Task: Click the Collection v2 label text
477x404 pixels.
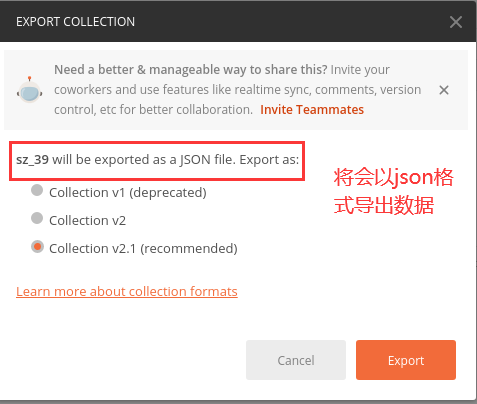Action: 87,220
